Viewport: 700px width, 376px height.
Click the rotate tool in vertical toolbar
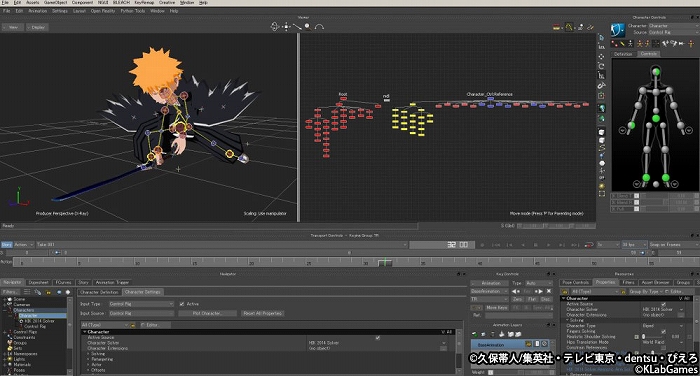coord(601,66)
